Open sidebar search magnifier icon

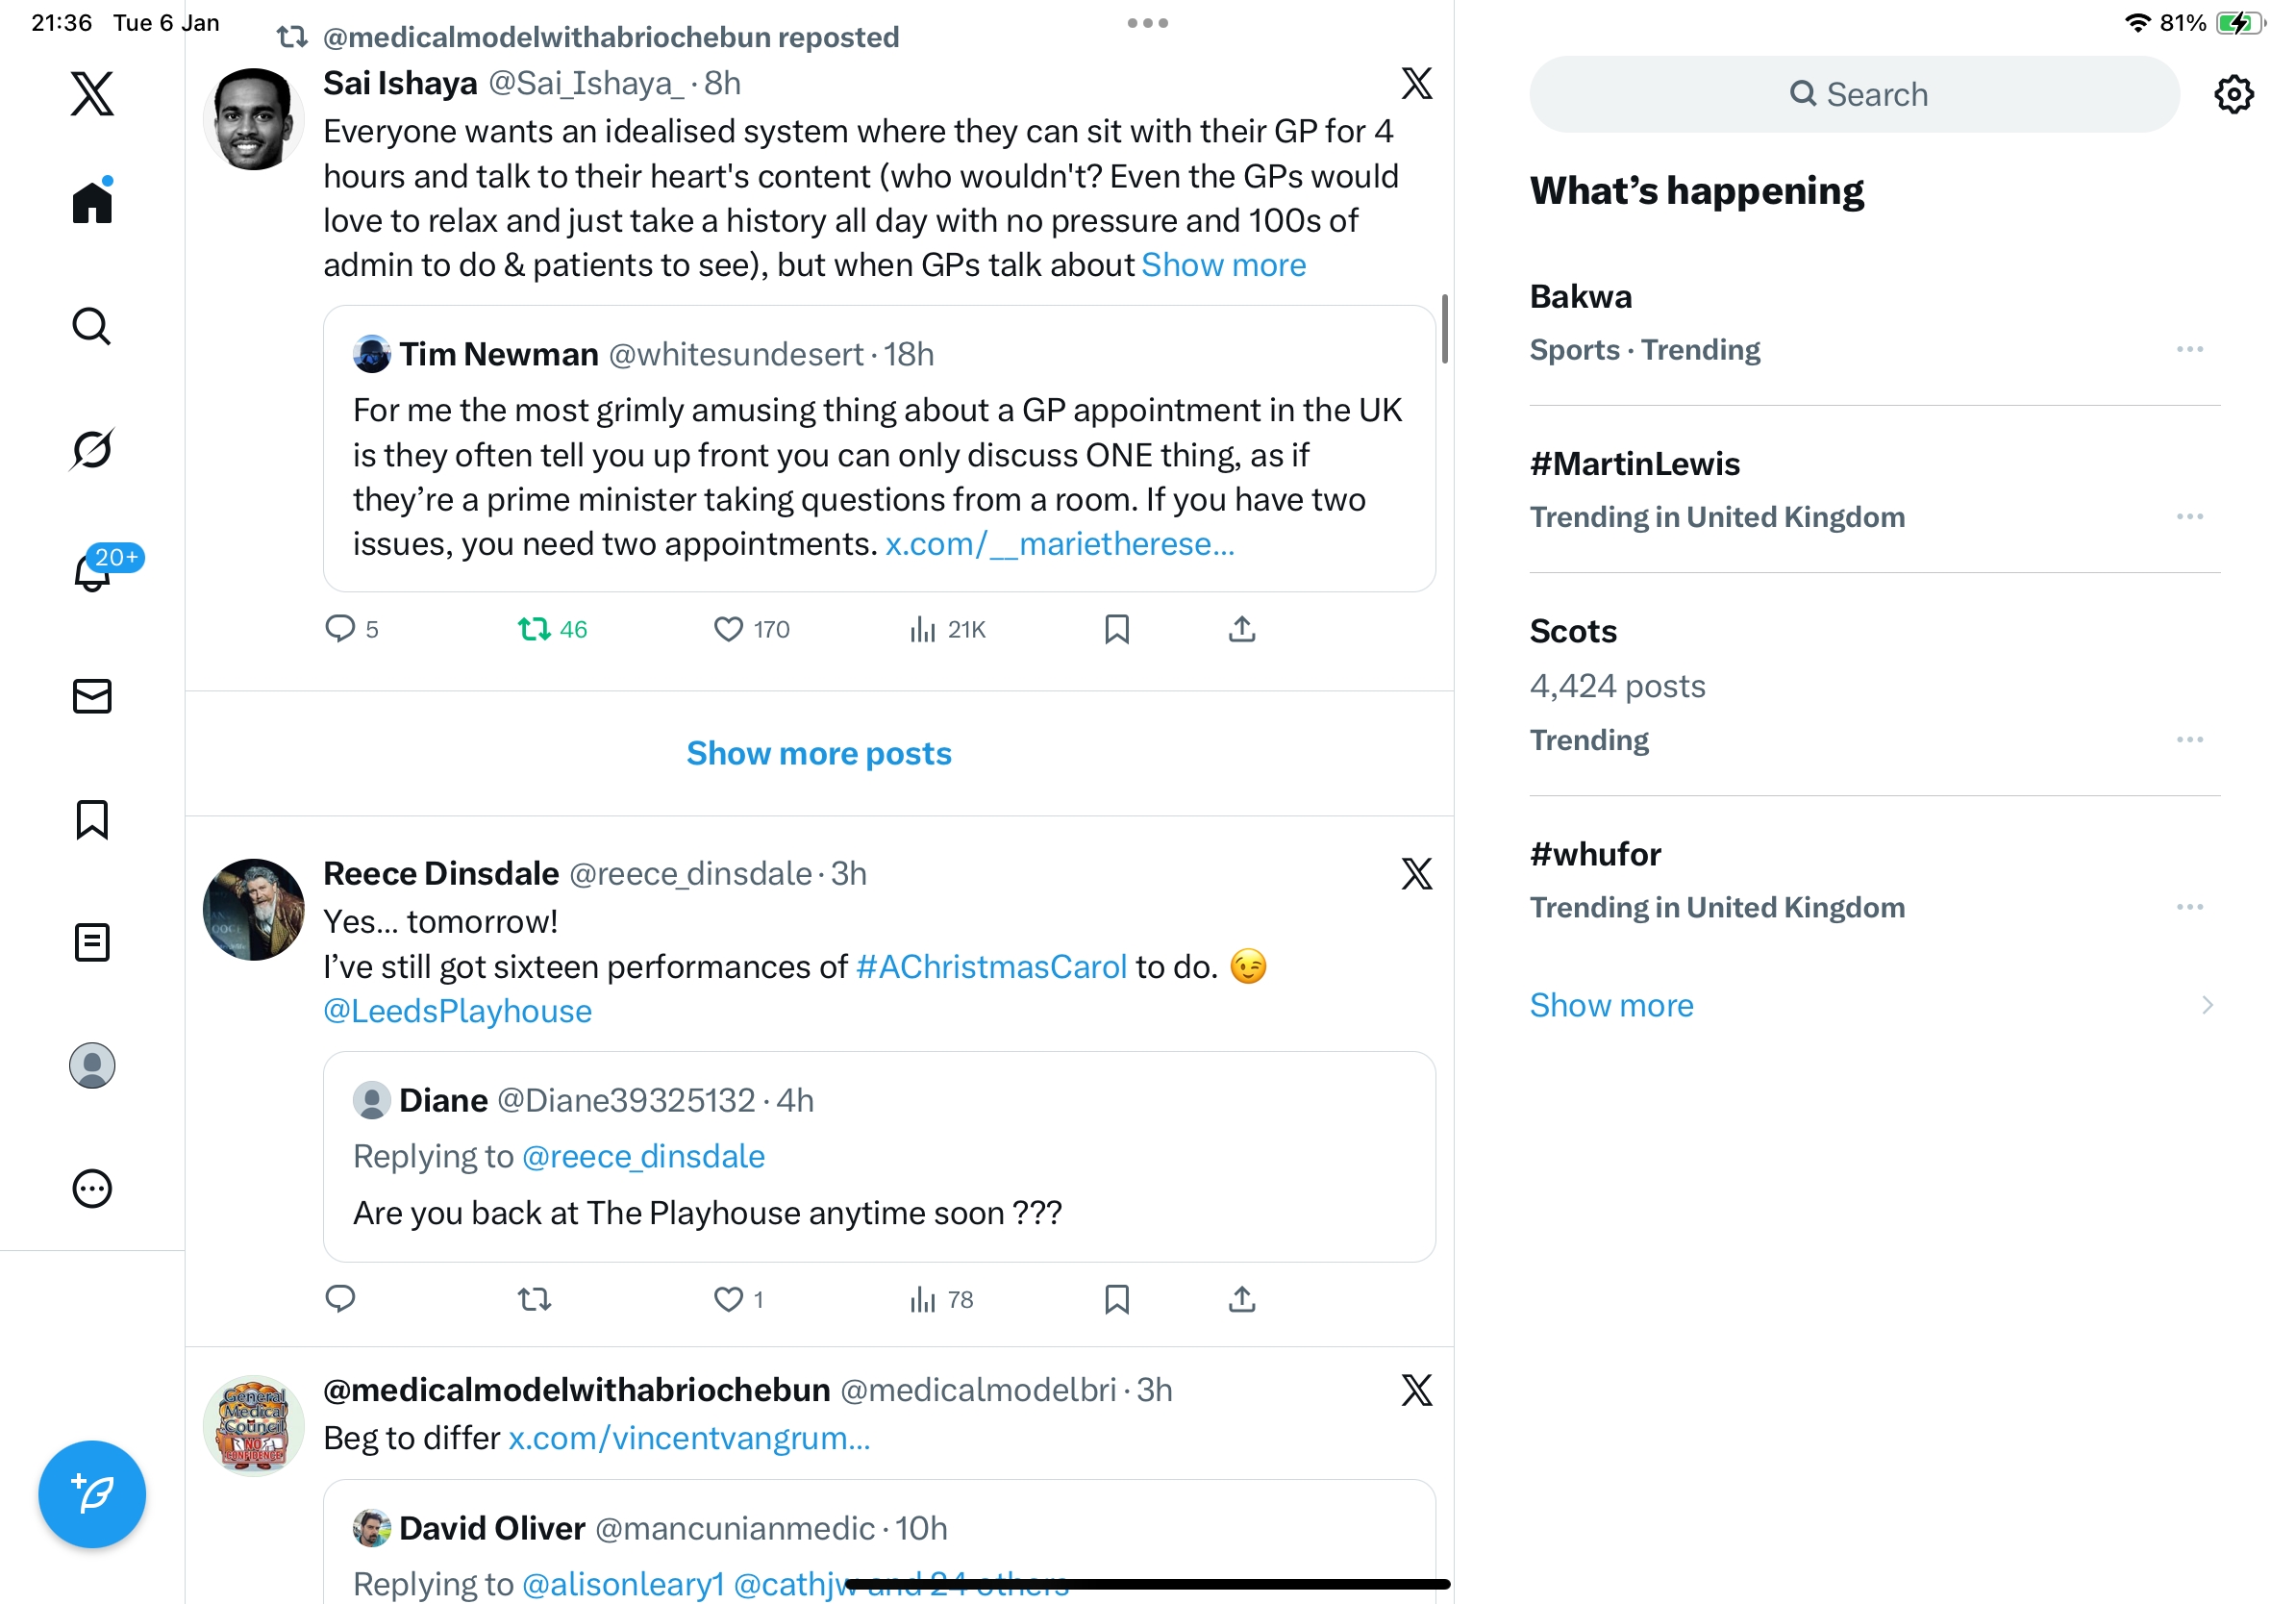tap(92, 326)
